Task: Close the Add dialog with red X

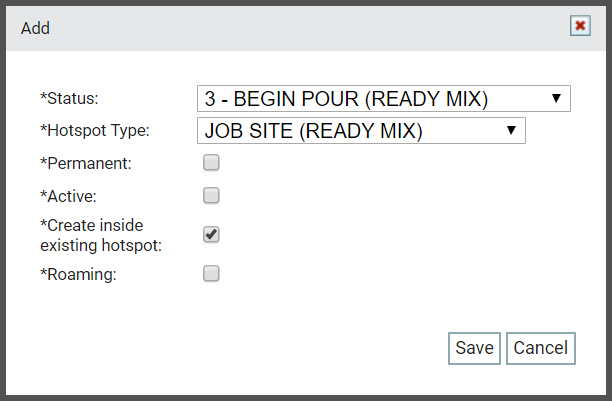Action: pos(580,26)
